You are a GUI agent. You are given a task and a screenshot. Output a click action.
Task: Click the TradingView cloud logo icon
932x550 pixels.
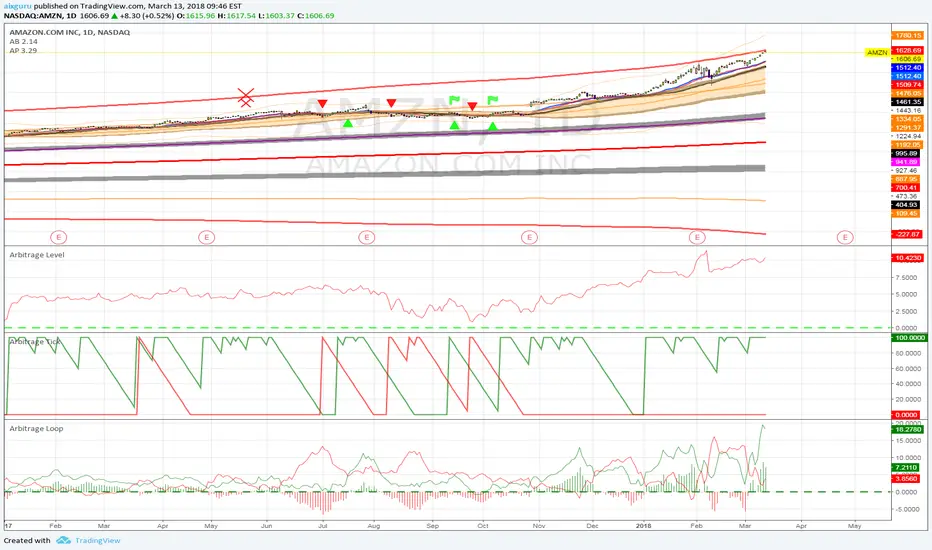point(64,540)
